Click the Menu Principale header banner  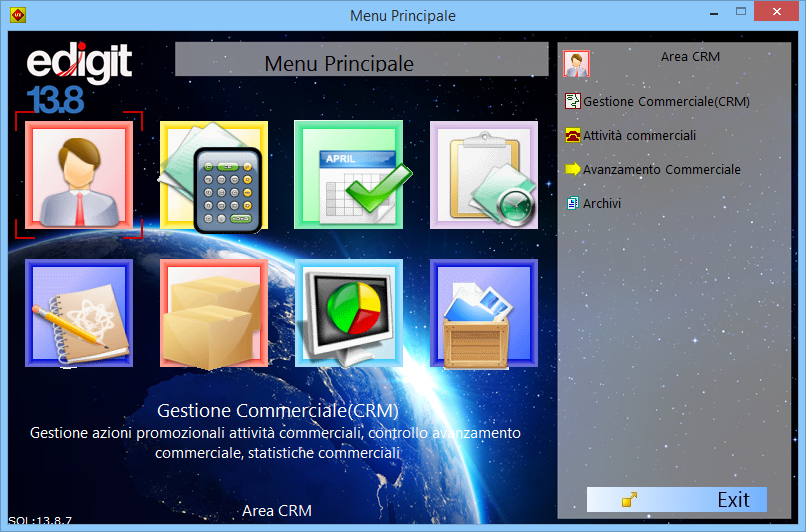point(339,61)
